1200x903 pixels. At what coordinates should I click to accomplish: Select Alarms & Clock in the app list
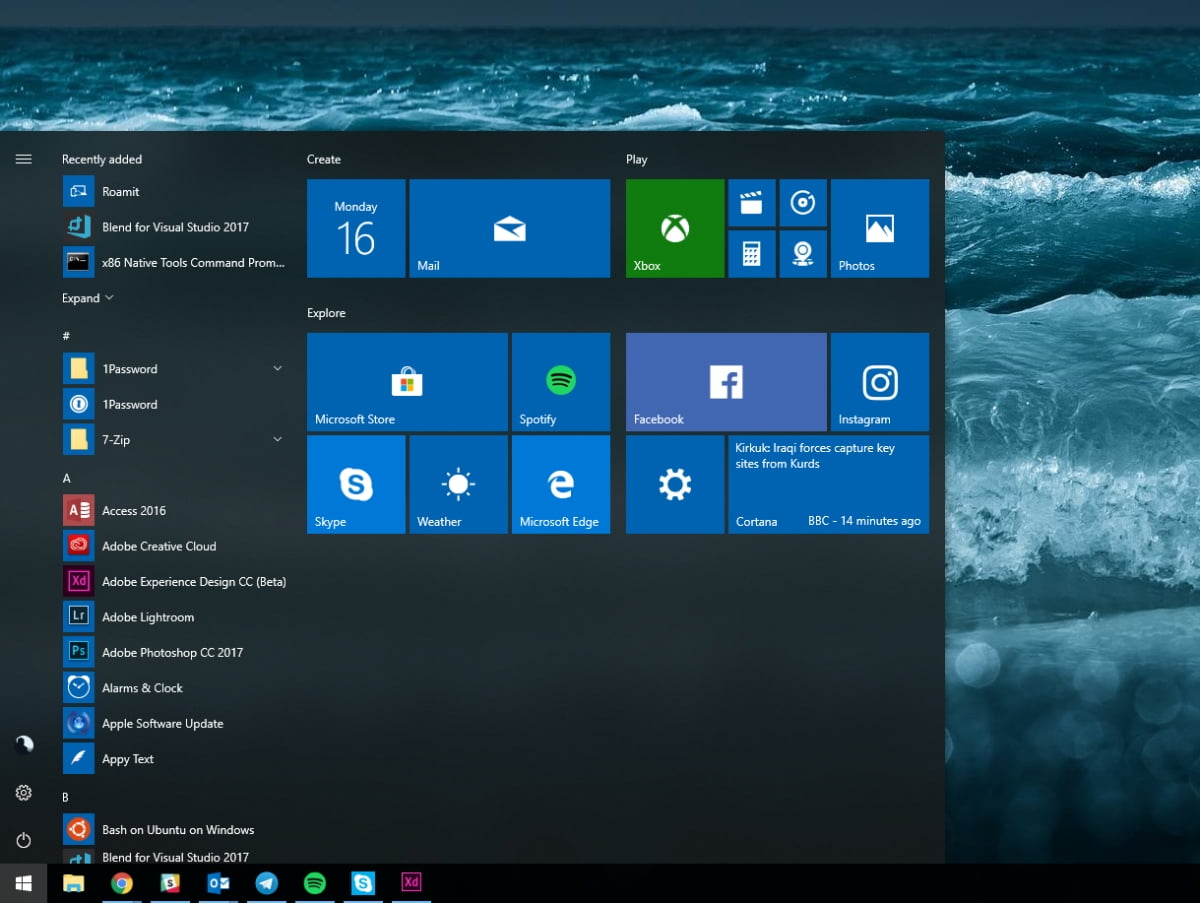142,688
